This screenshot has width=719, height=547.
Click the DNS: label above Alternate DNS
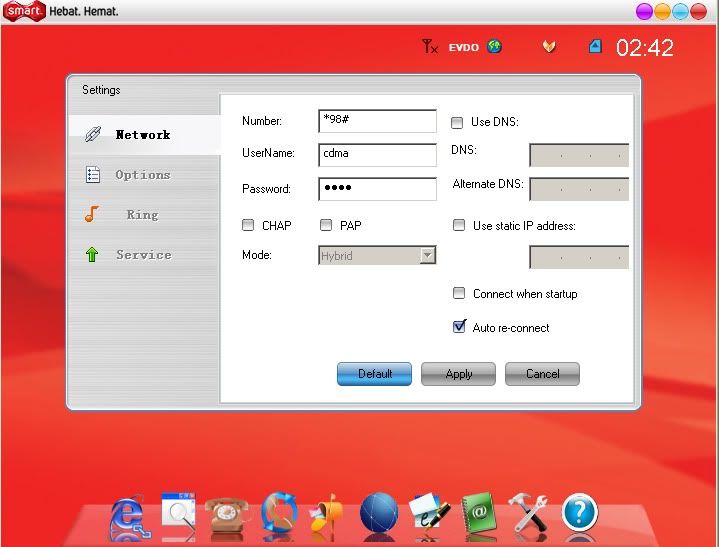coord(464,150)
